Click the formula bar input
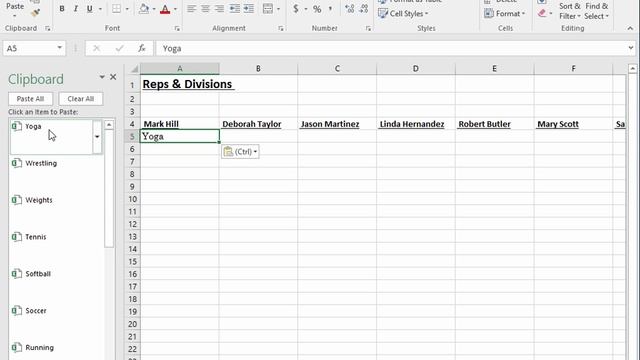 (391, 48)
